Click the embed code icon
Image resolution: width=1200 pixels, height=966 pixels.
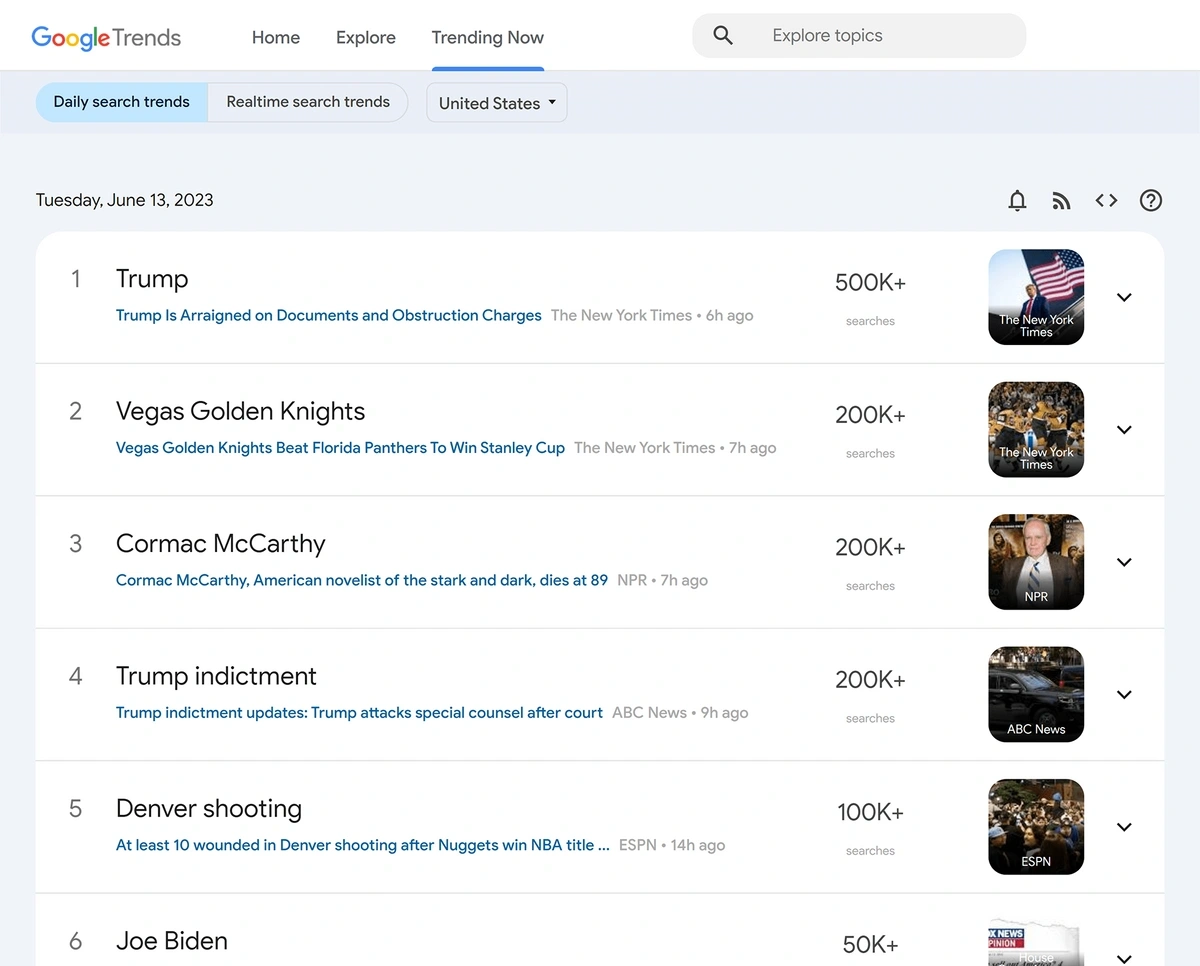1106,201
